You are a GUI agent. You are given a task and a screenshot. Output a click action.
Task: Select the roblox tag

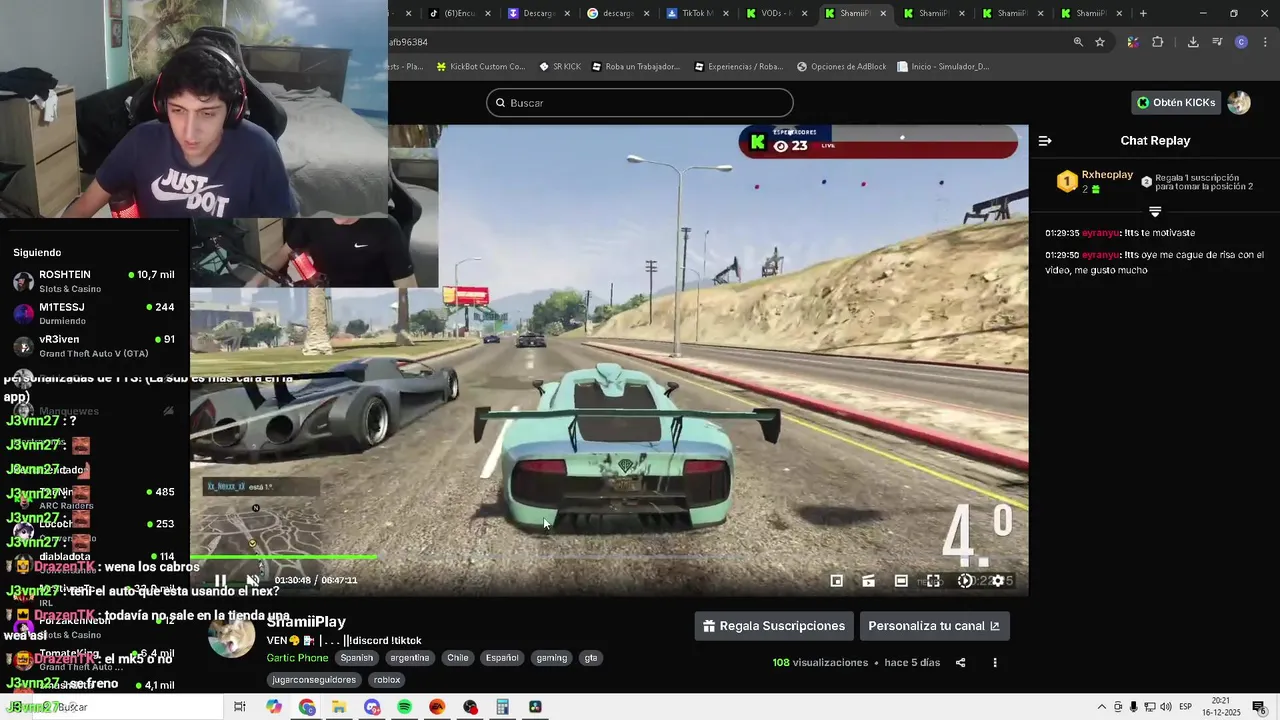tap(387, 680)
